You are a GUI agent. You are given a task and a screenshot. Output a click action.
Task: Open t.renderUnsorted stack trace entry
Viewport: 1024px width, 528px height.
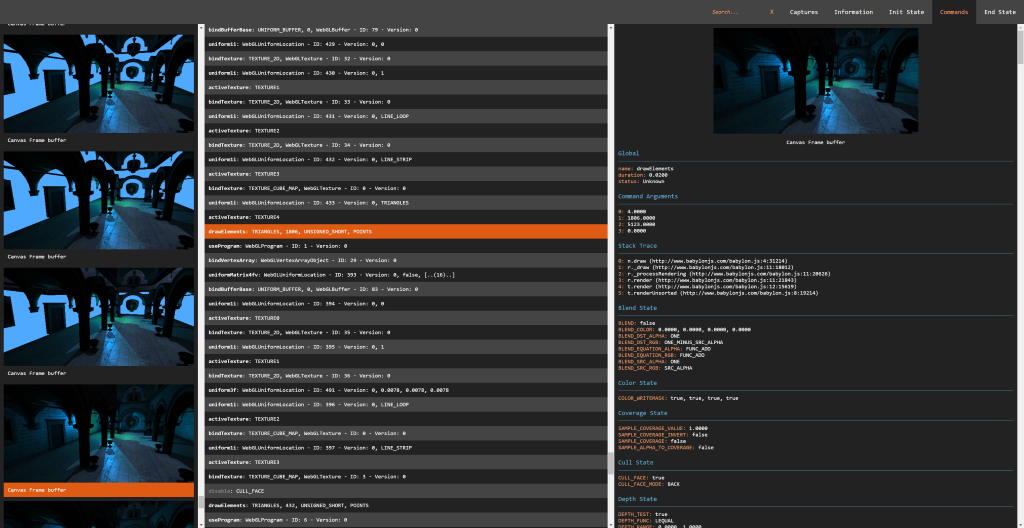718,293
